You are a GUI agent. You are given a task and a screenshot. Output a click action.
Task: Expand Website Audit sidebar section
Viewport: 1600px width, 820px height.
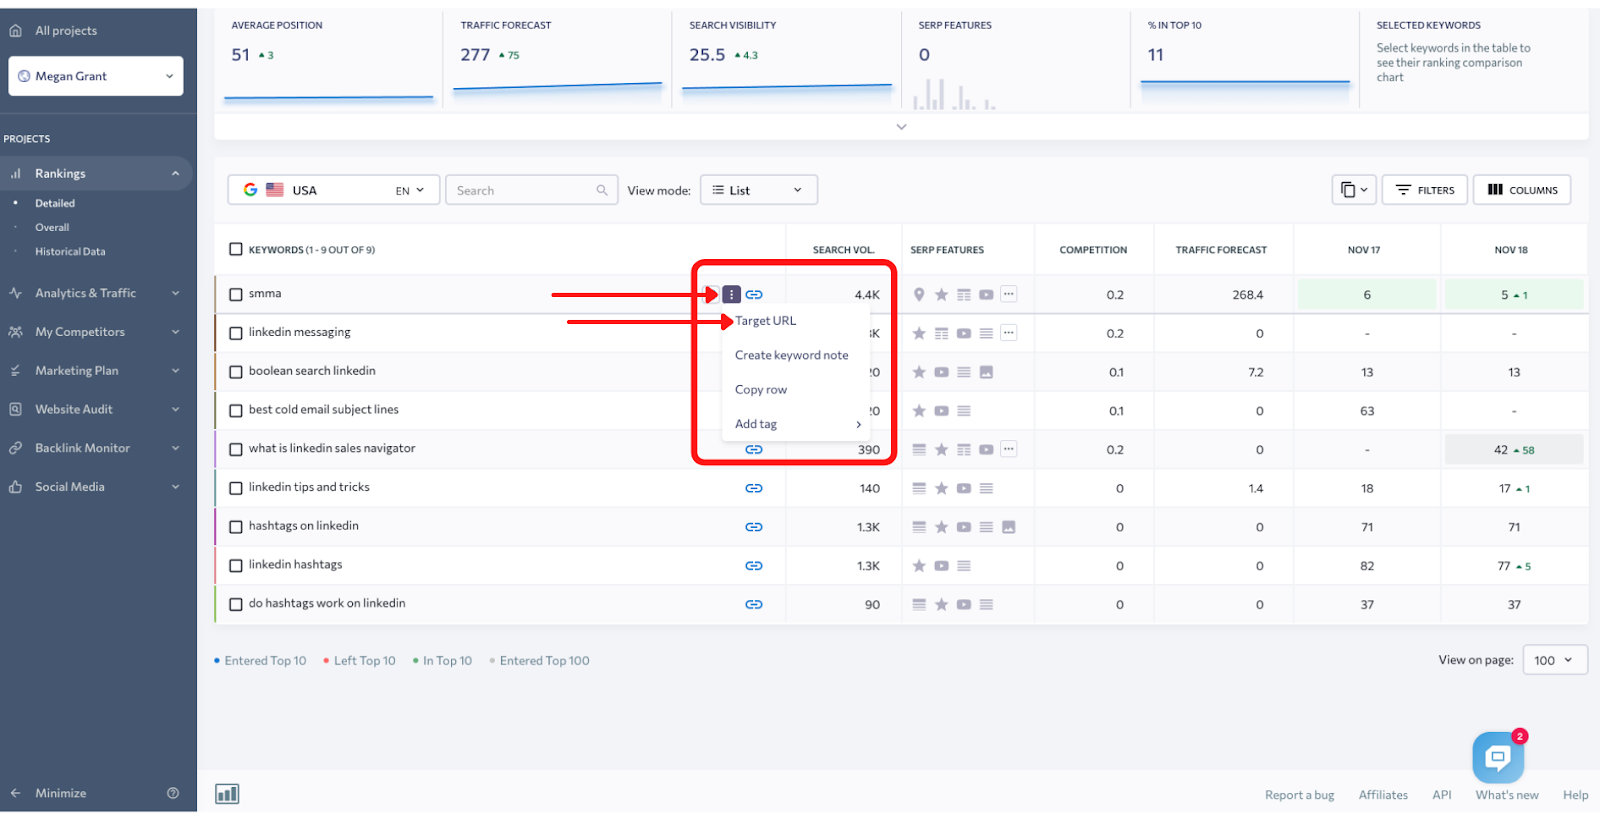[x=96, y=409]
